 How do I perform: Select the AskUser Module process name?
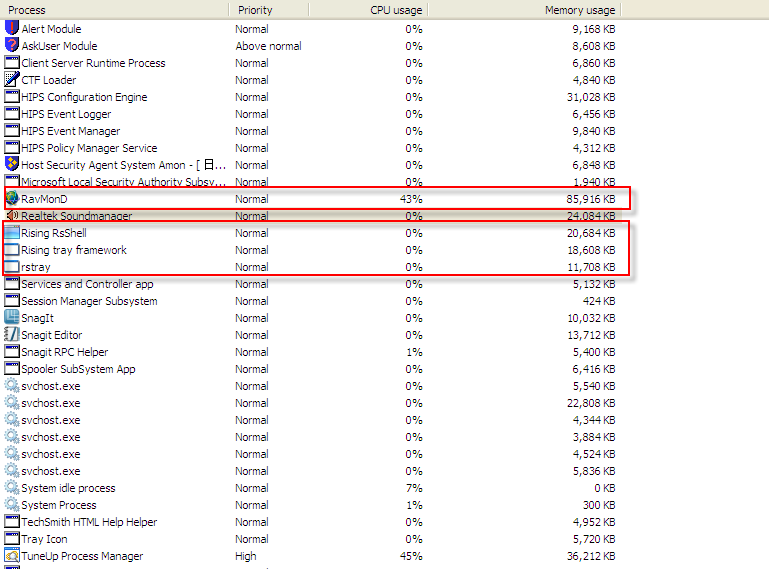59,46
